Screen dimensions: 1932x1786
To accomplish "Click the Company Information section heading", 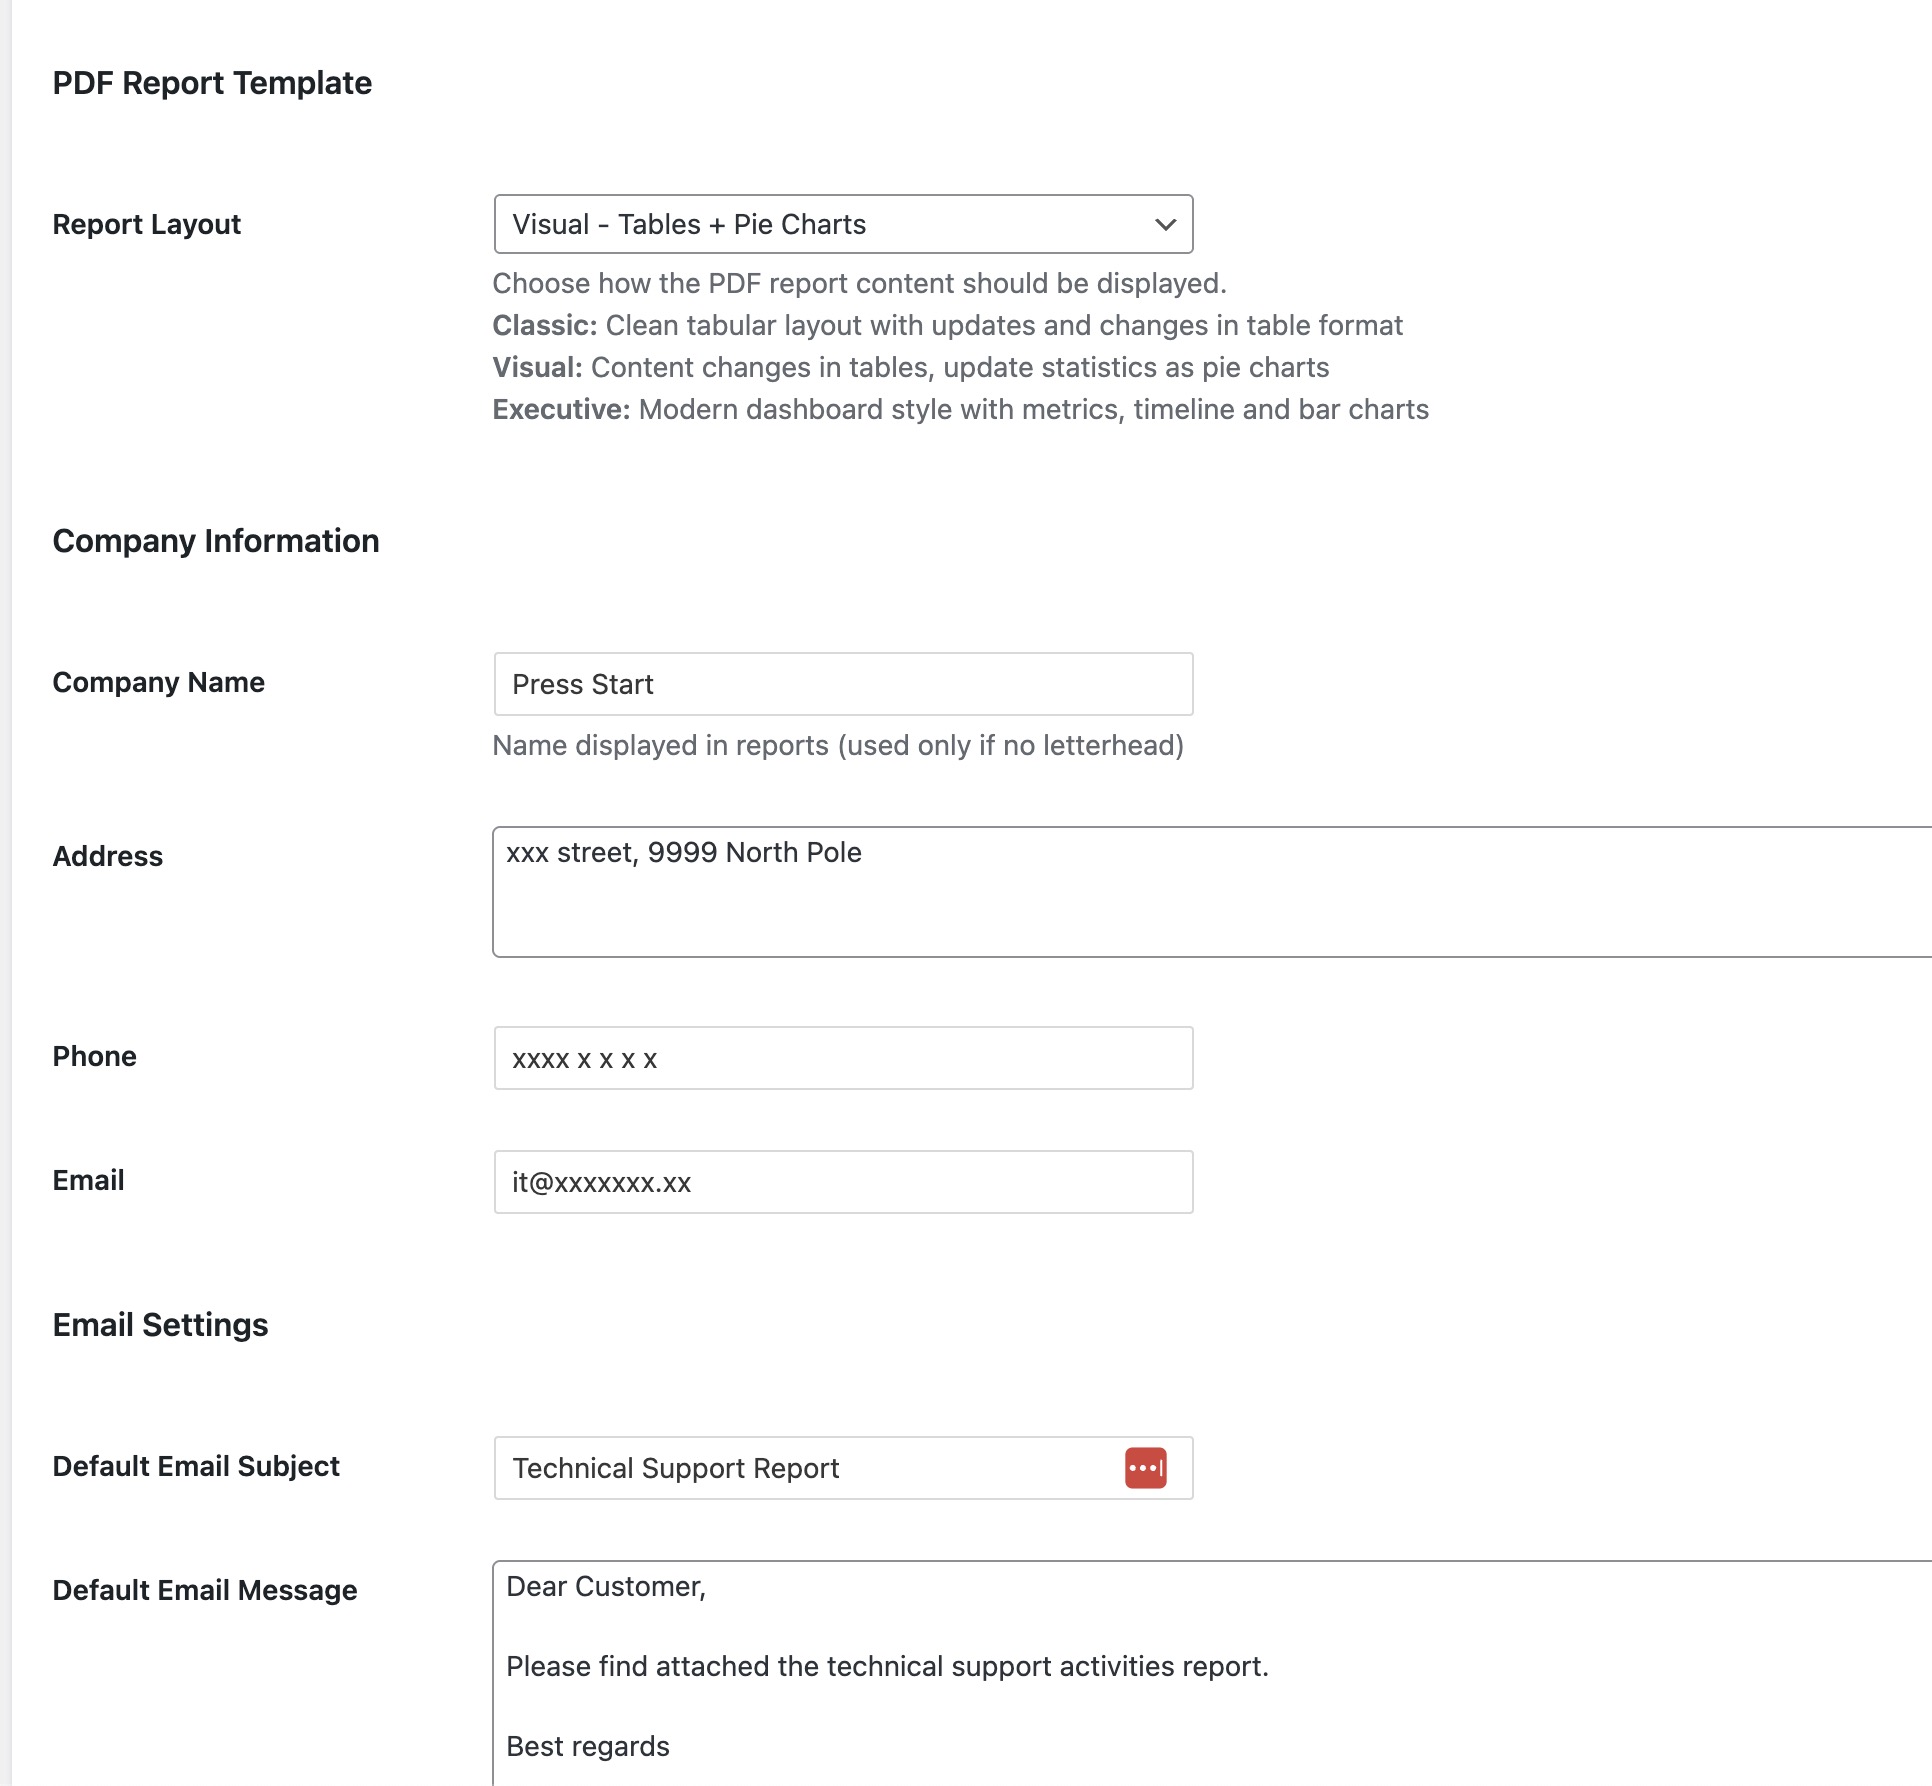I will point(215,541).
